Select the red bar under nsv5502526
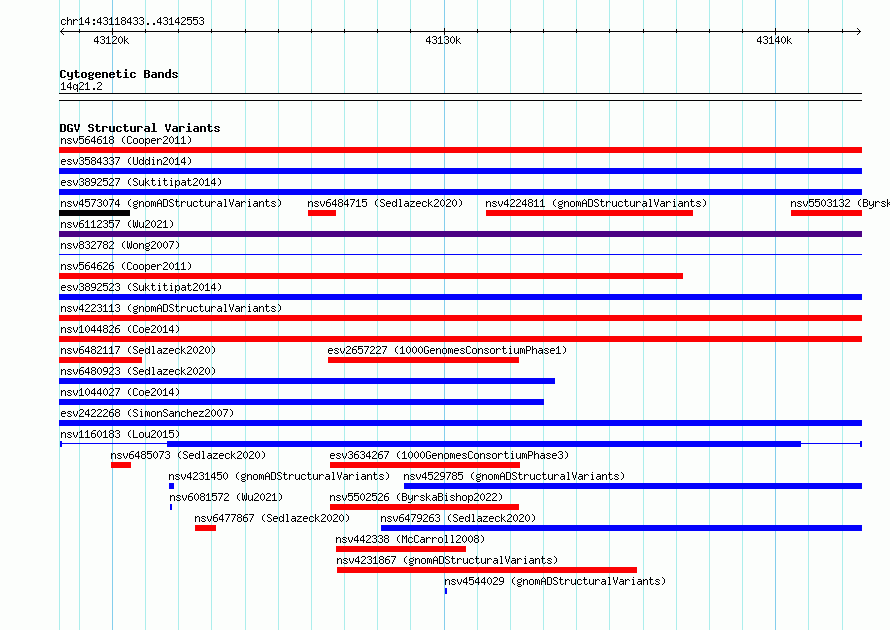The width and height of the screenshot is (890, 630). (425, 507)
